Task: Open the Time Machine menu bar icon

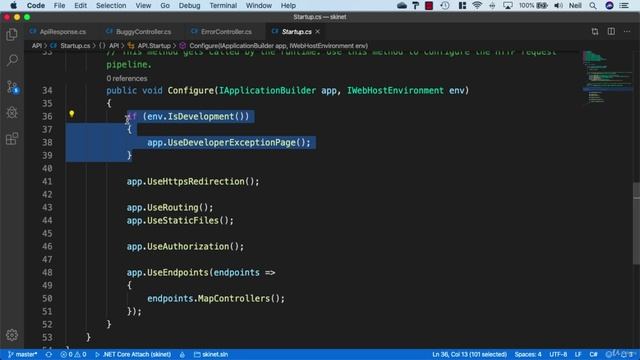Action: pos(445,5)
